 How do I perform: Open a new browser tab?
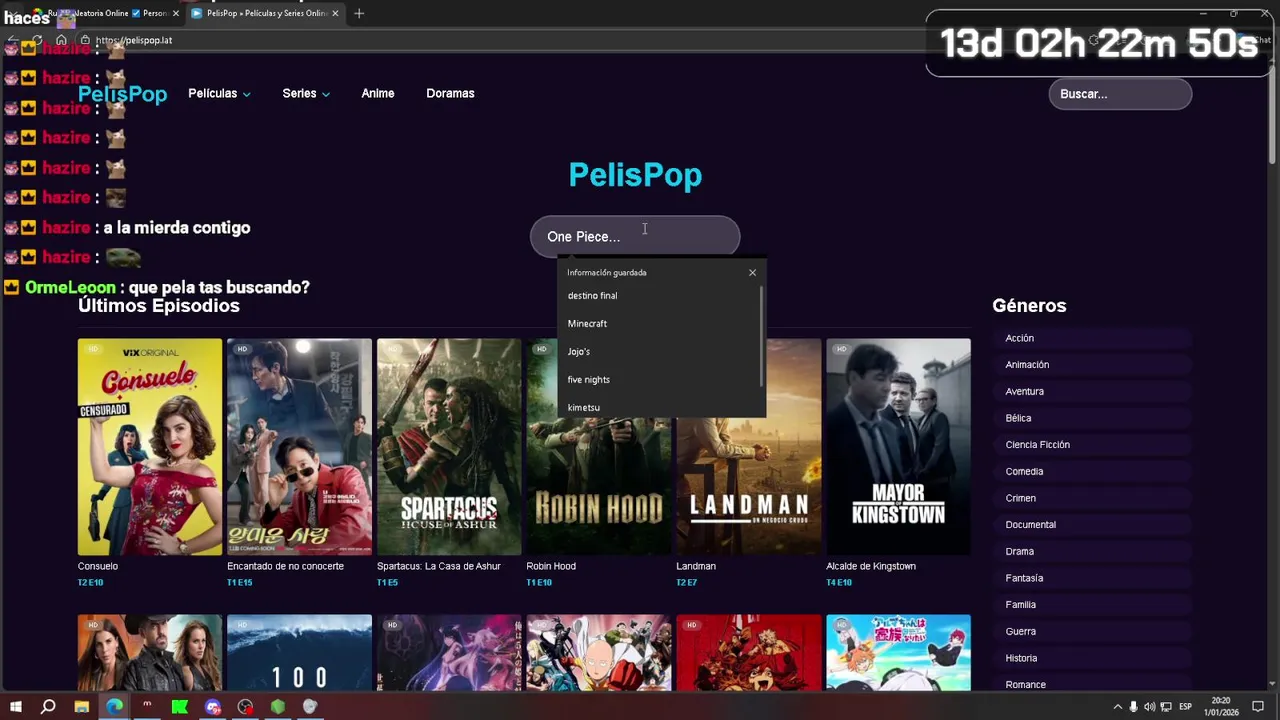point(359,13)
